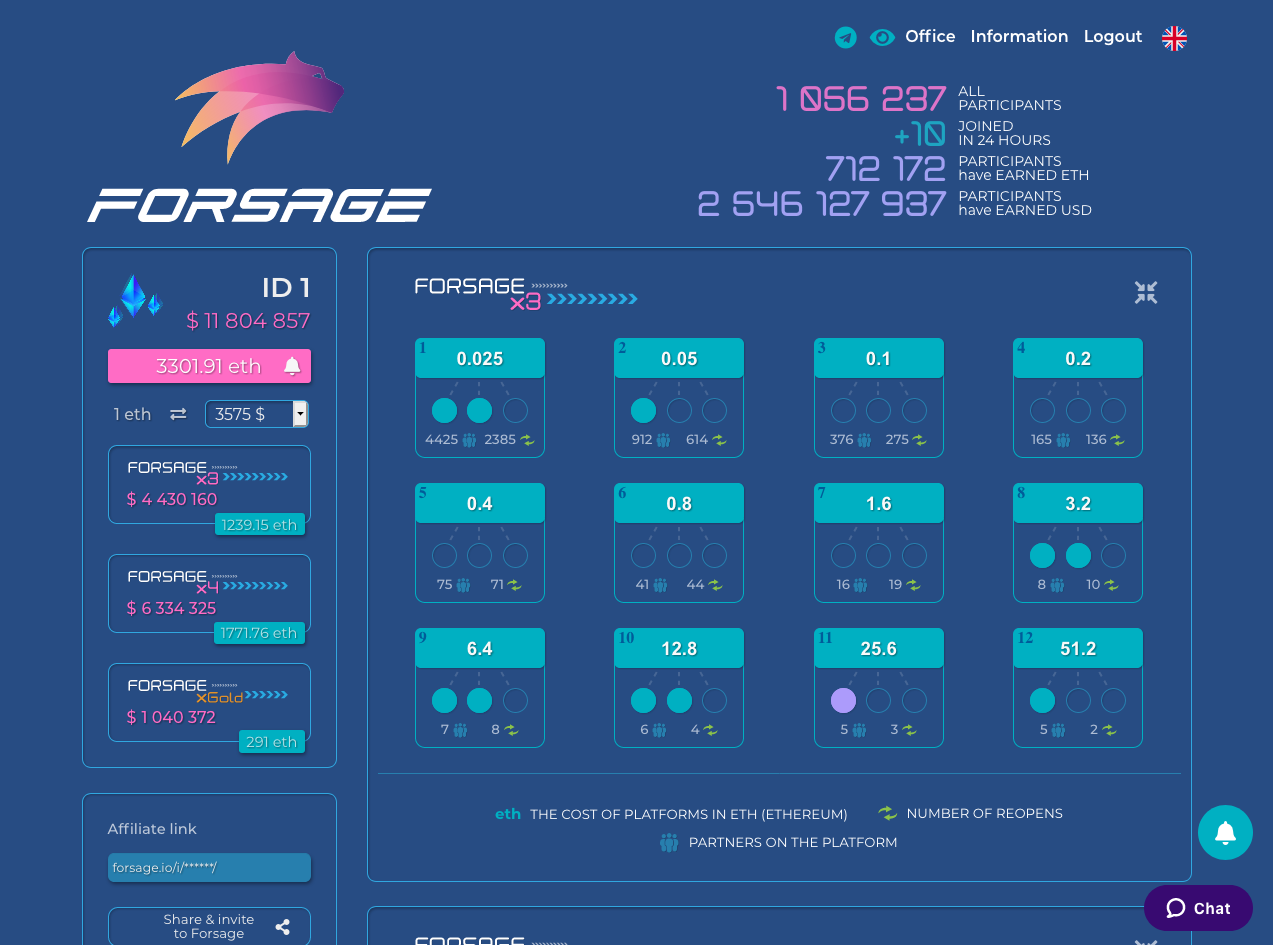The image size is (1273, 945).
Task: Click the $ 11 804 857 total amount
Action: point(248,321)
